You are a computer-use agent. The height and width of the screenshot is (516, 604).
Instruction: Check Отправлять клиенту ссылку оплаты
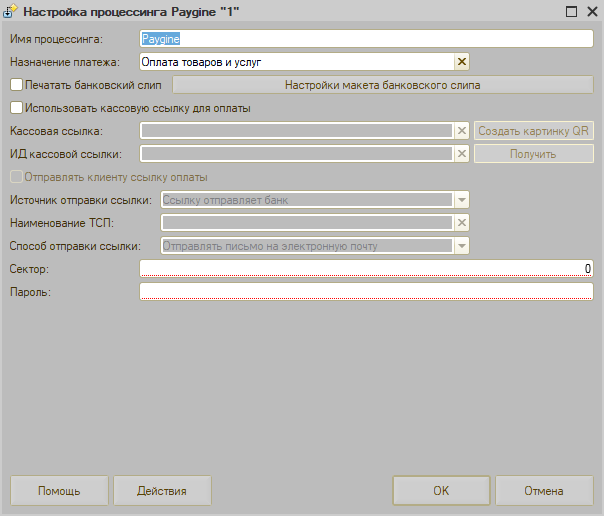[x=15, y=177]
